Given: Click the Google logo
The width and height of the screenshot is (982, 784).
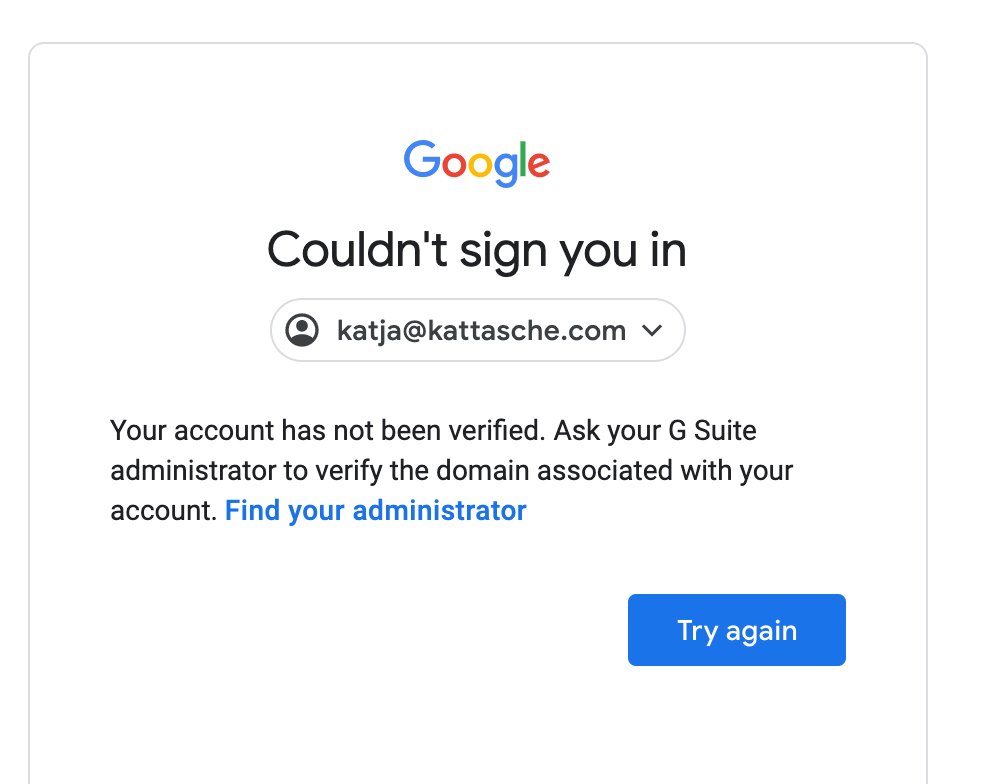Looking at the screenshot, I should pos(477,163).
